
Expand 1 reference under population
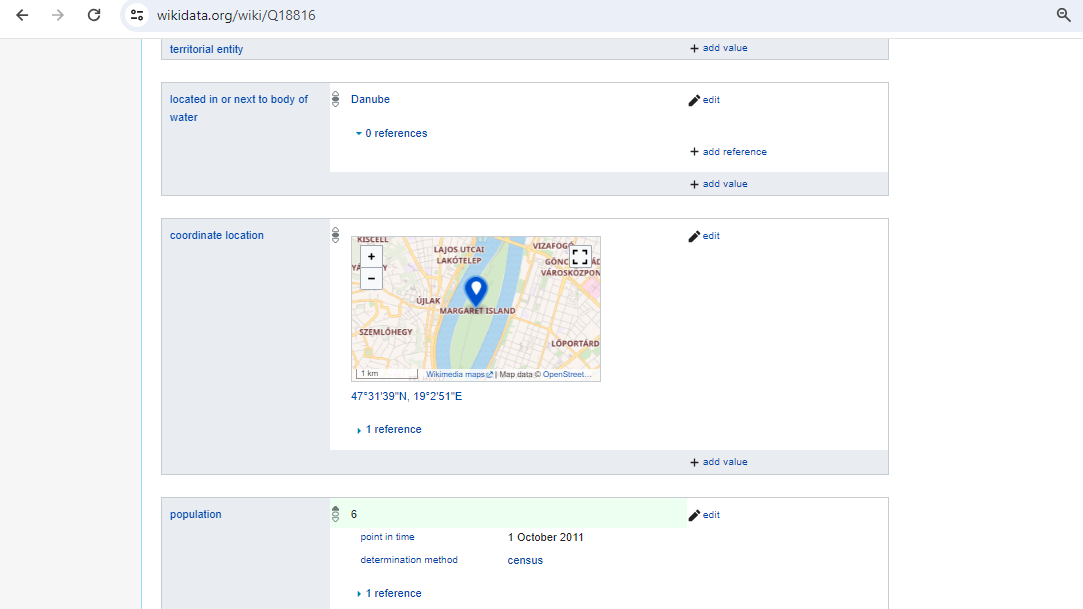click(x=391, y=593)
